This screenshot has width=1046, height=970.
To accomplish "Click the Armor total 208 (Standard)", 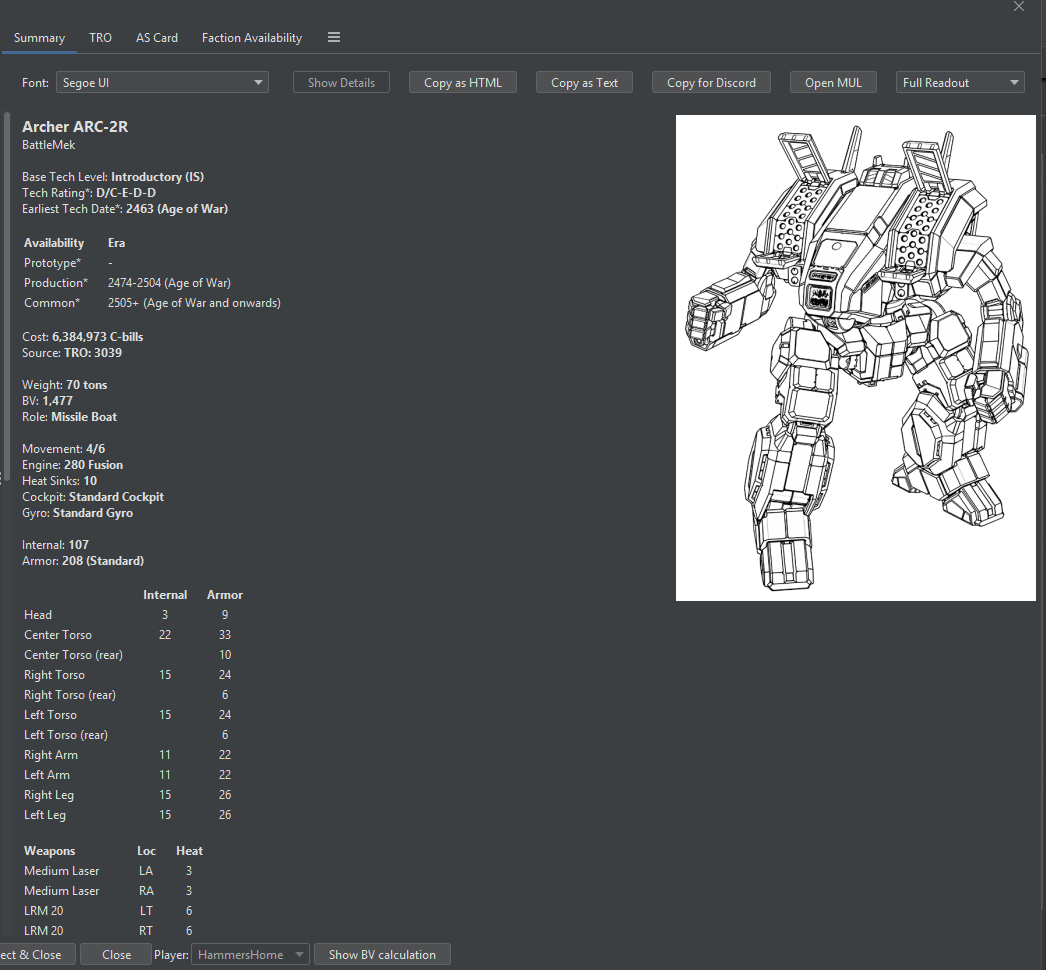I will pyautogui.click(x=103, y=561).
